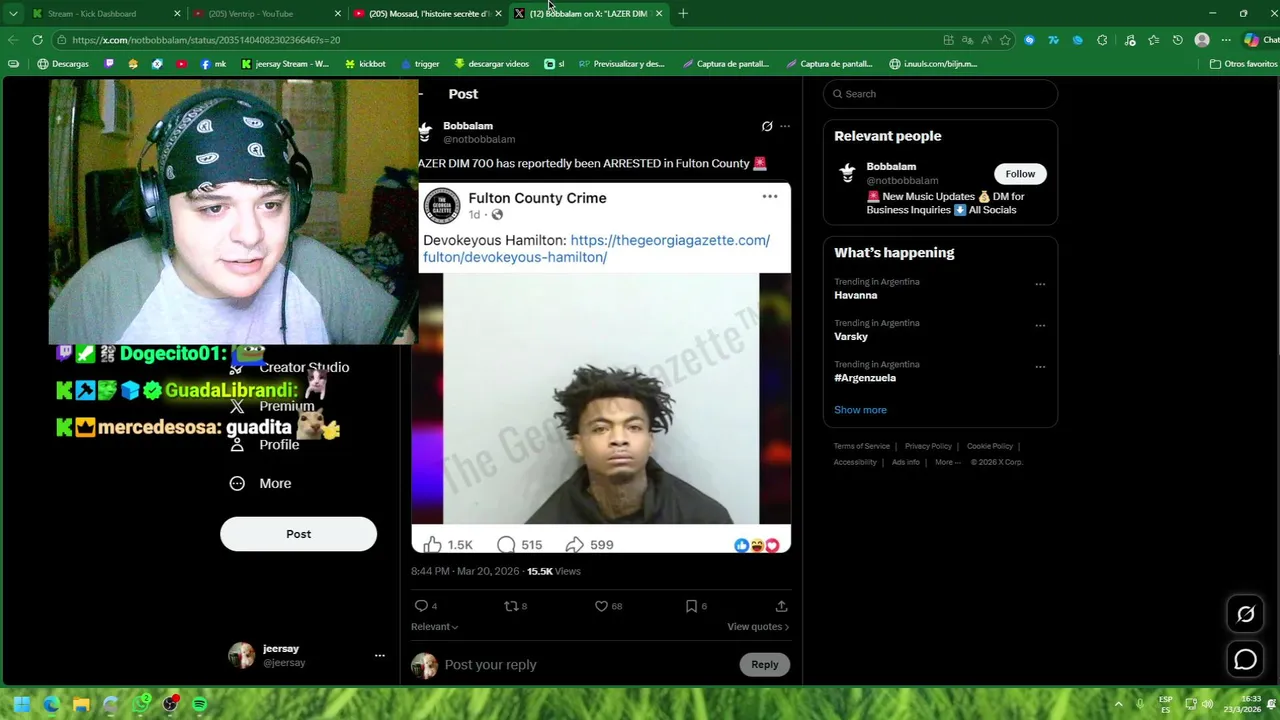Screen dimensions: 1280x720
Task: Open File Explorer from the taskbar
Action: click(x=81, y=704)
